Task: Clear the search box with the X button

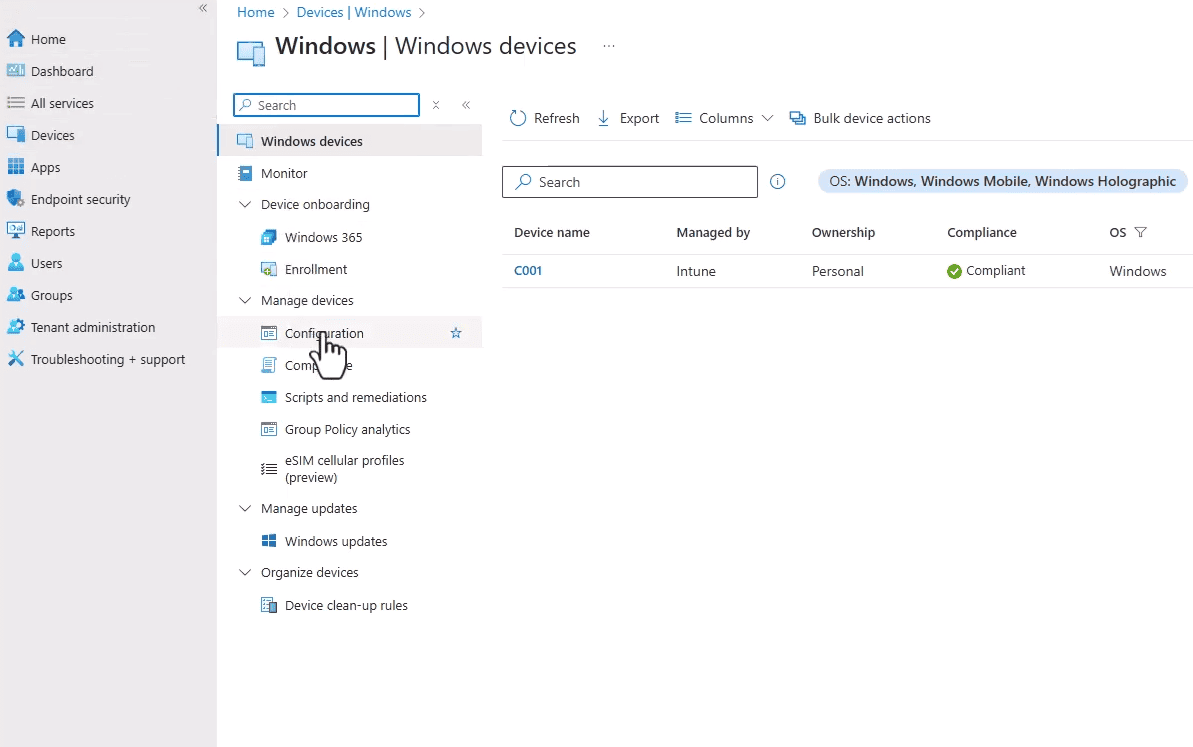Action: [436, 104]
